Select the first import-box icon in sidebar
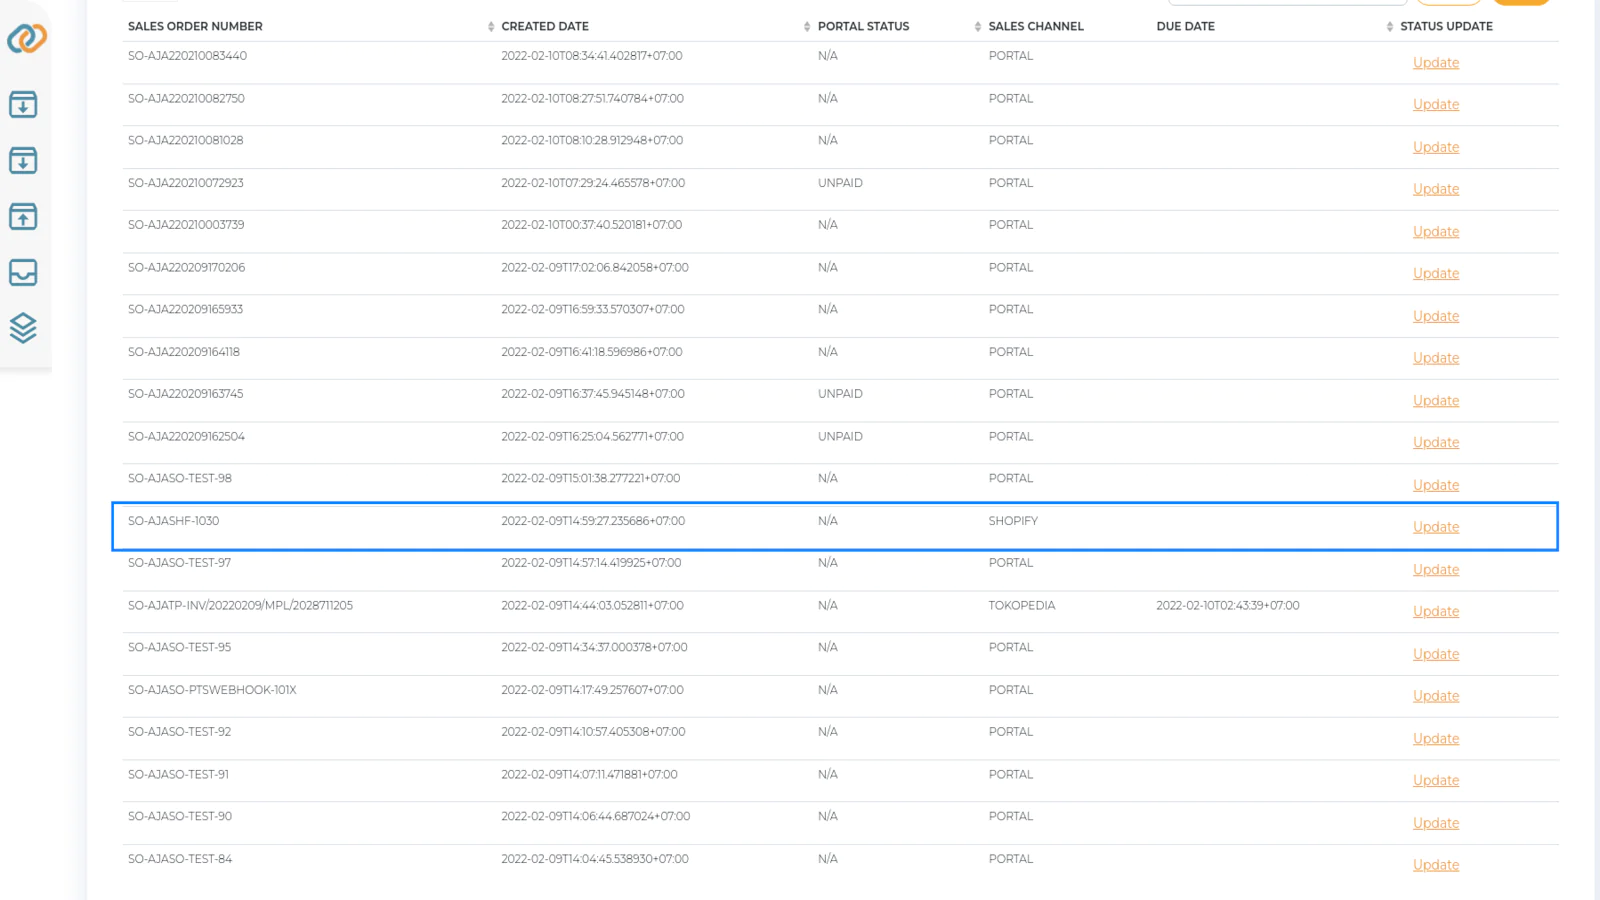Viewport: 1600px width, 900px height. (x=23, y=104)
